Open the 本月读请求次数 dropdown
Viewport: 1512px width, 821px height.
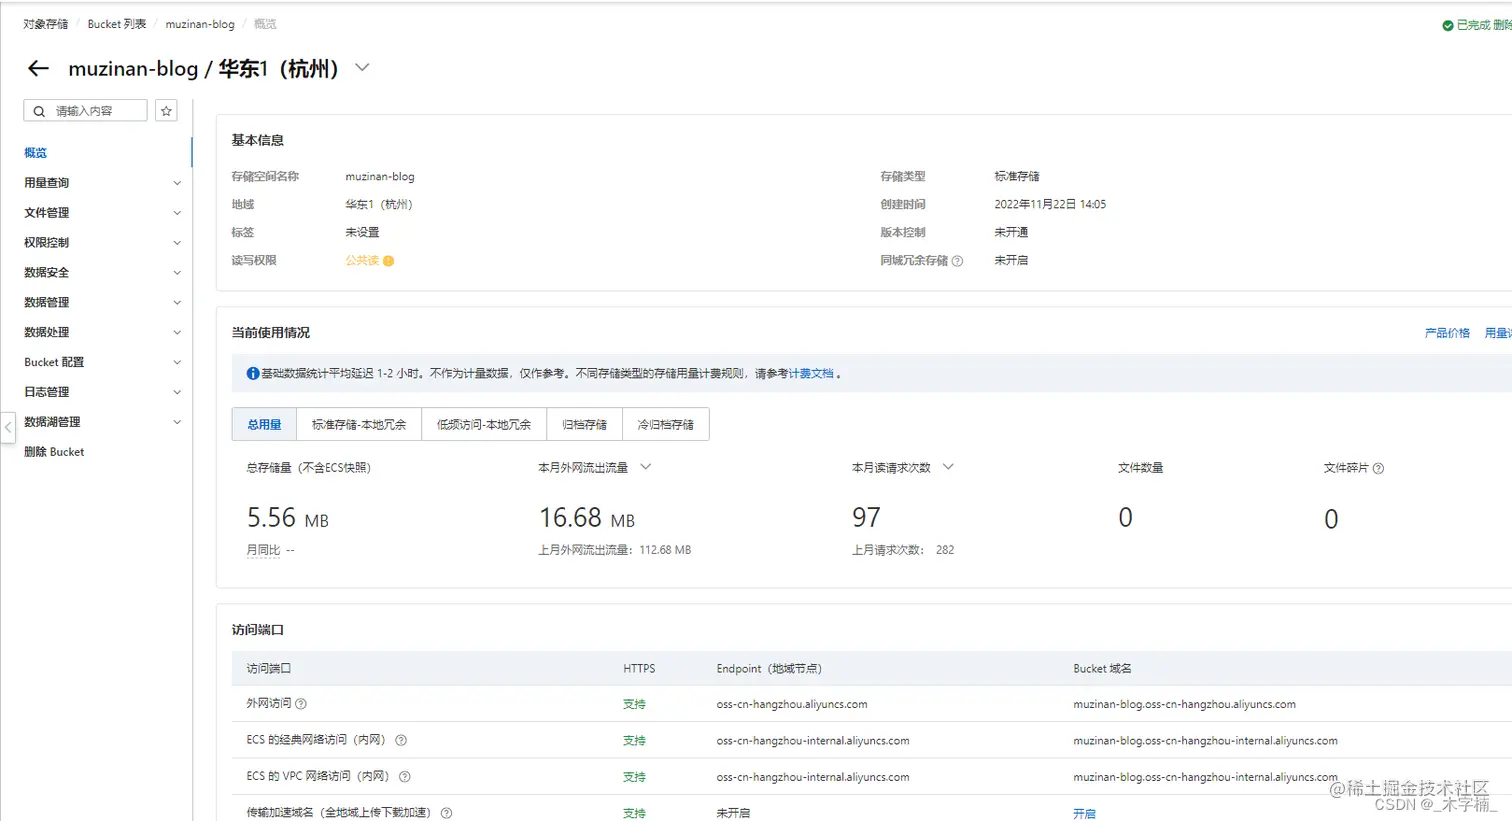pos(948,467)
